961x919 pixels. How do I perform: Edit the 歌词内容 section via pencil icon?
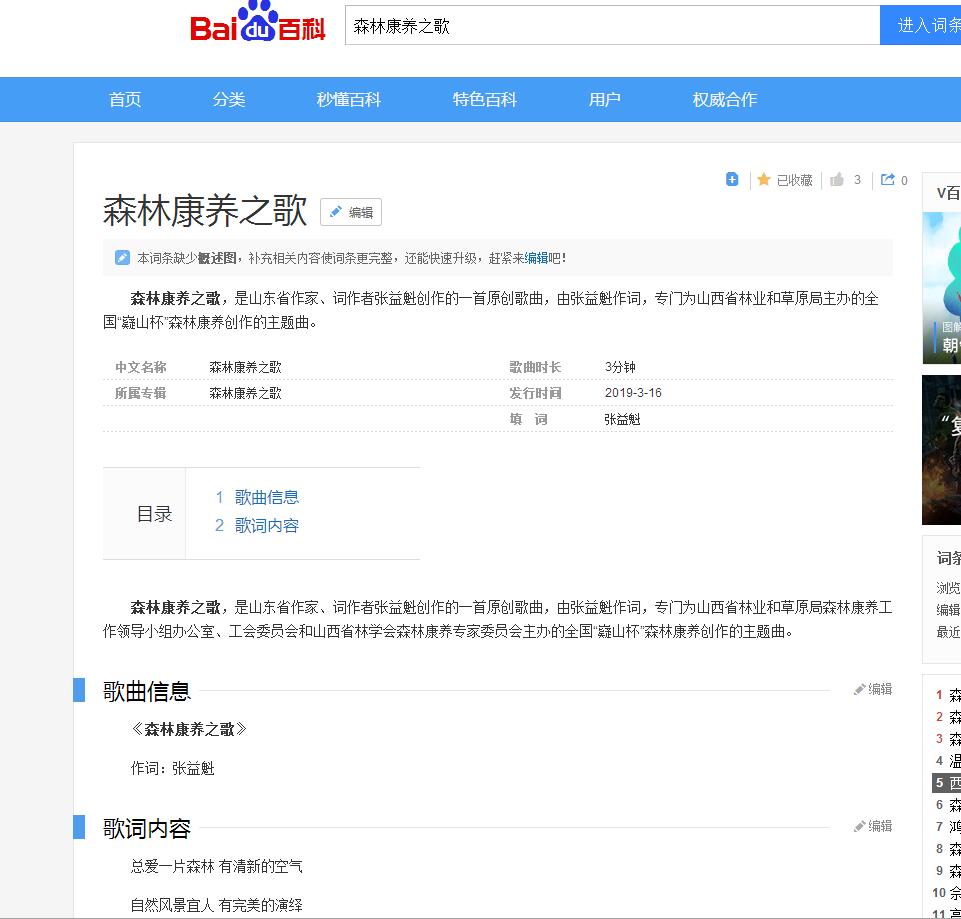(860, 826)
